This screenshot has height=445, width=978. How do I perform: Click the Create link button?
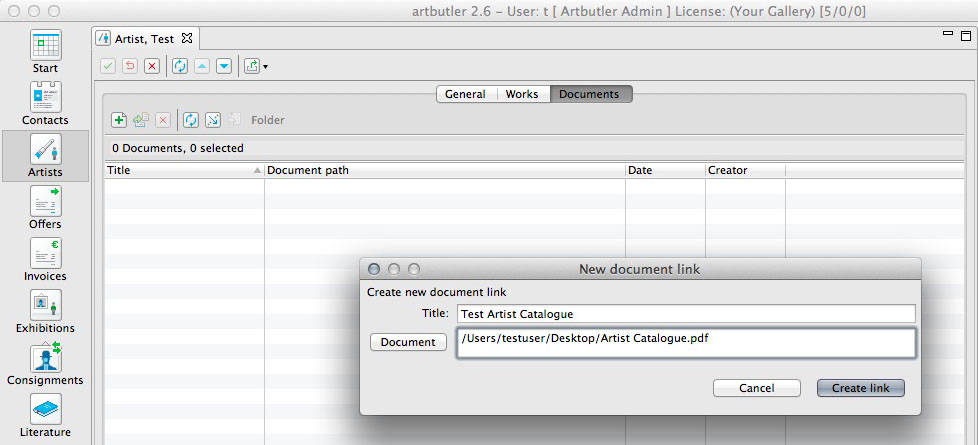(x=861, y=388)
